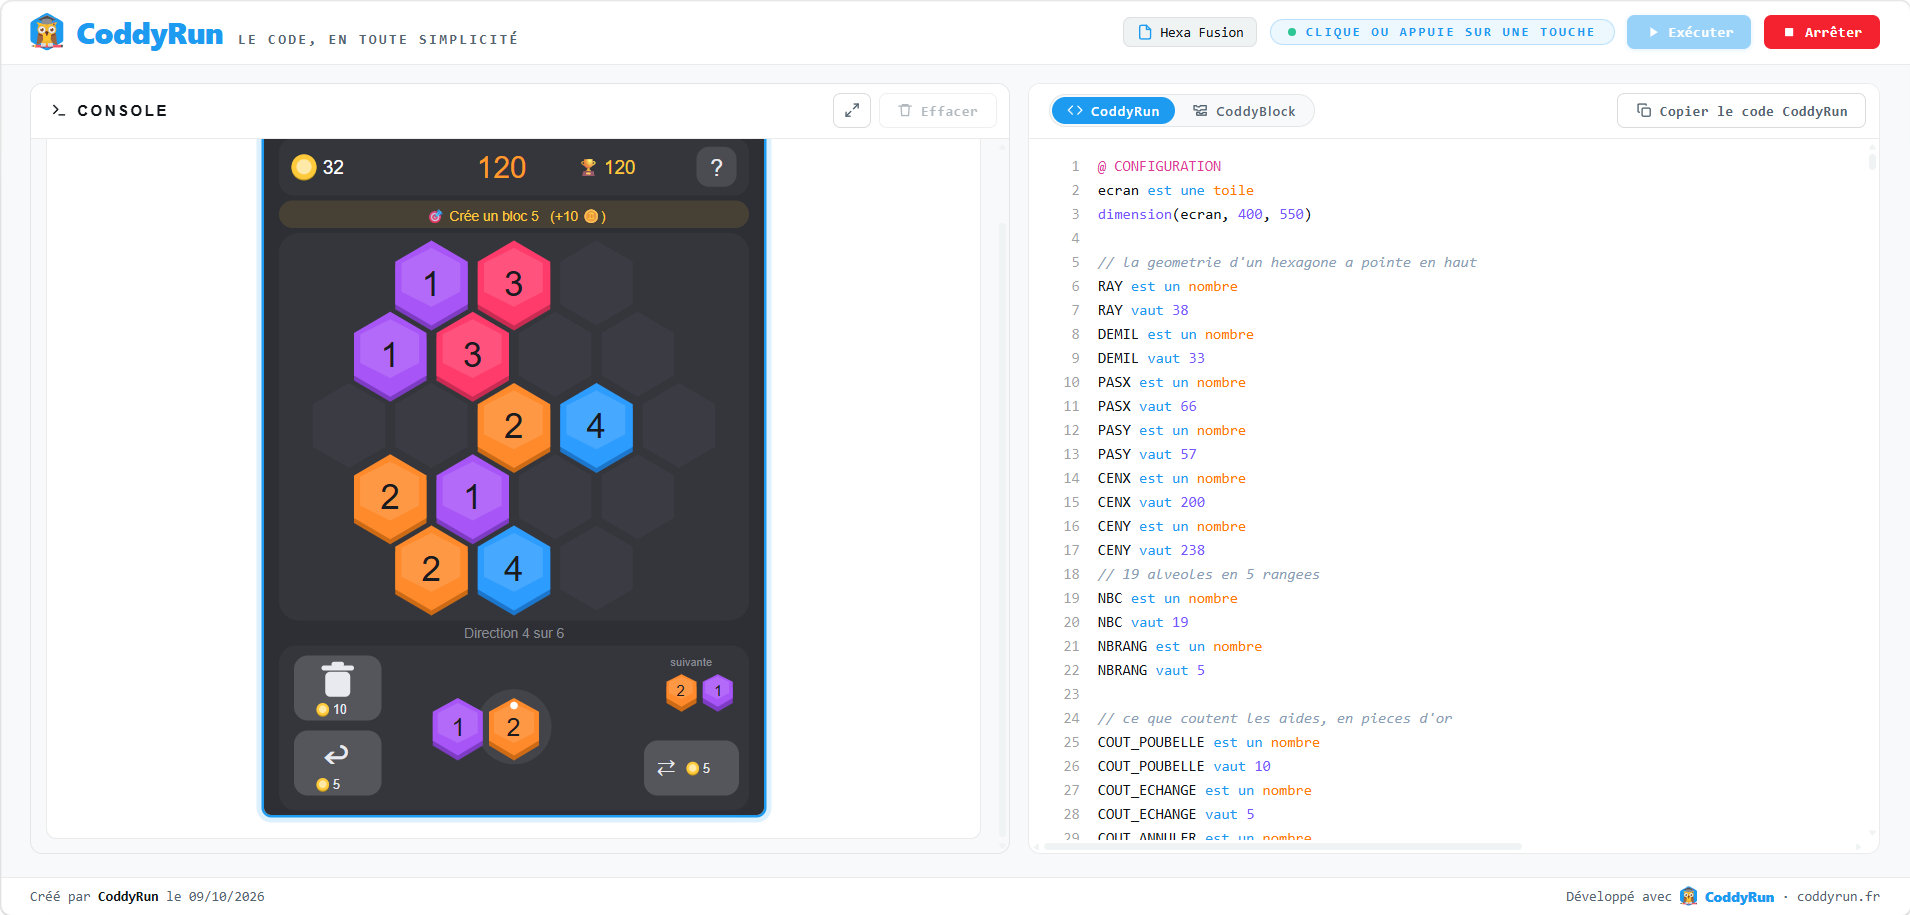The width and height of the screenshot is (1910, 915).
Task: Click the orange hexagon 2 in middle row
Action: pos(514,426)
